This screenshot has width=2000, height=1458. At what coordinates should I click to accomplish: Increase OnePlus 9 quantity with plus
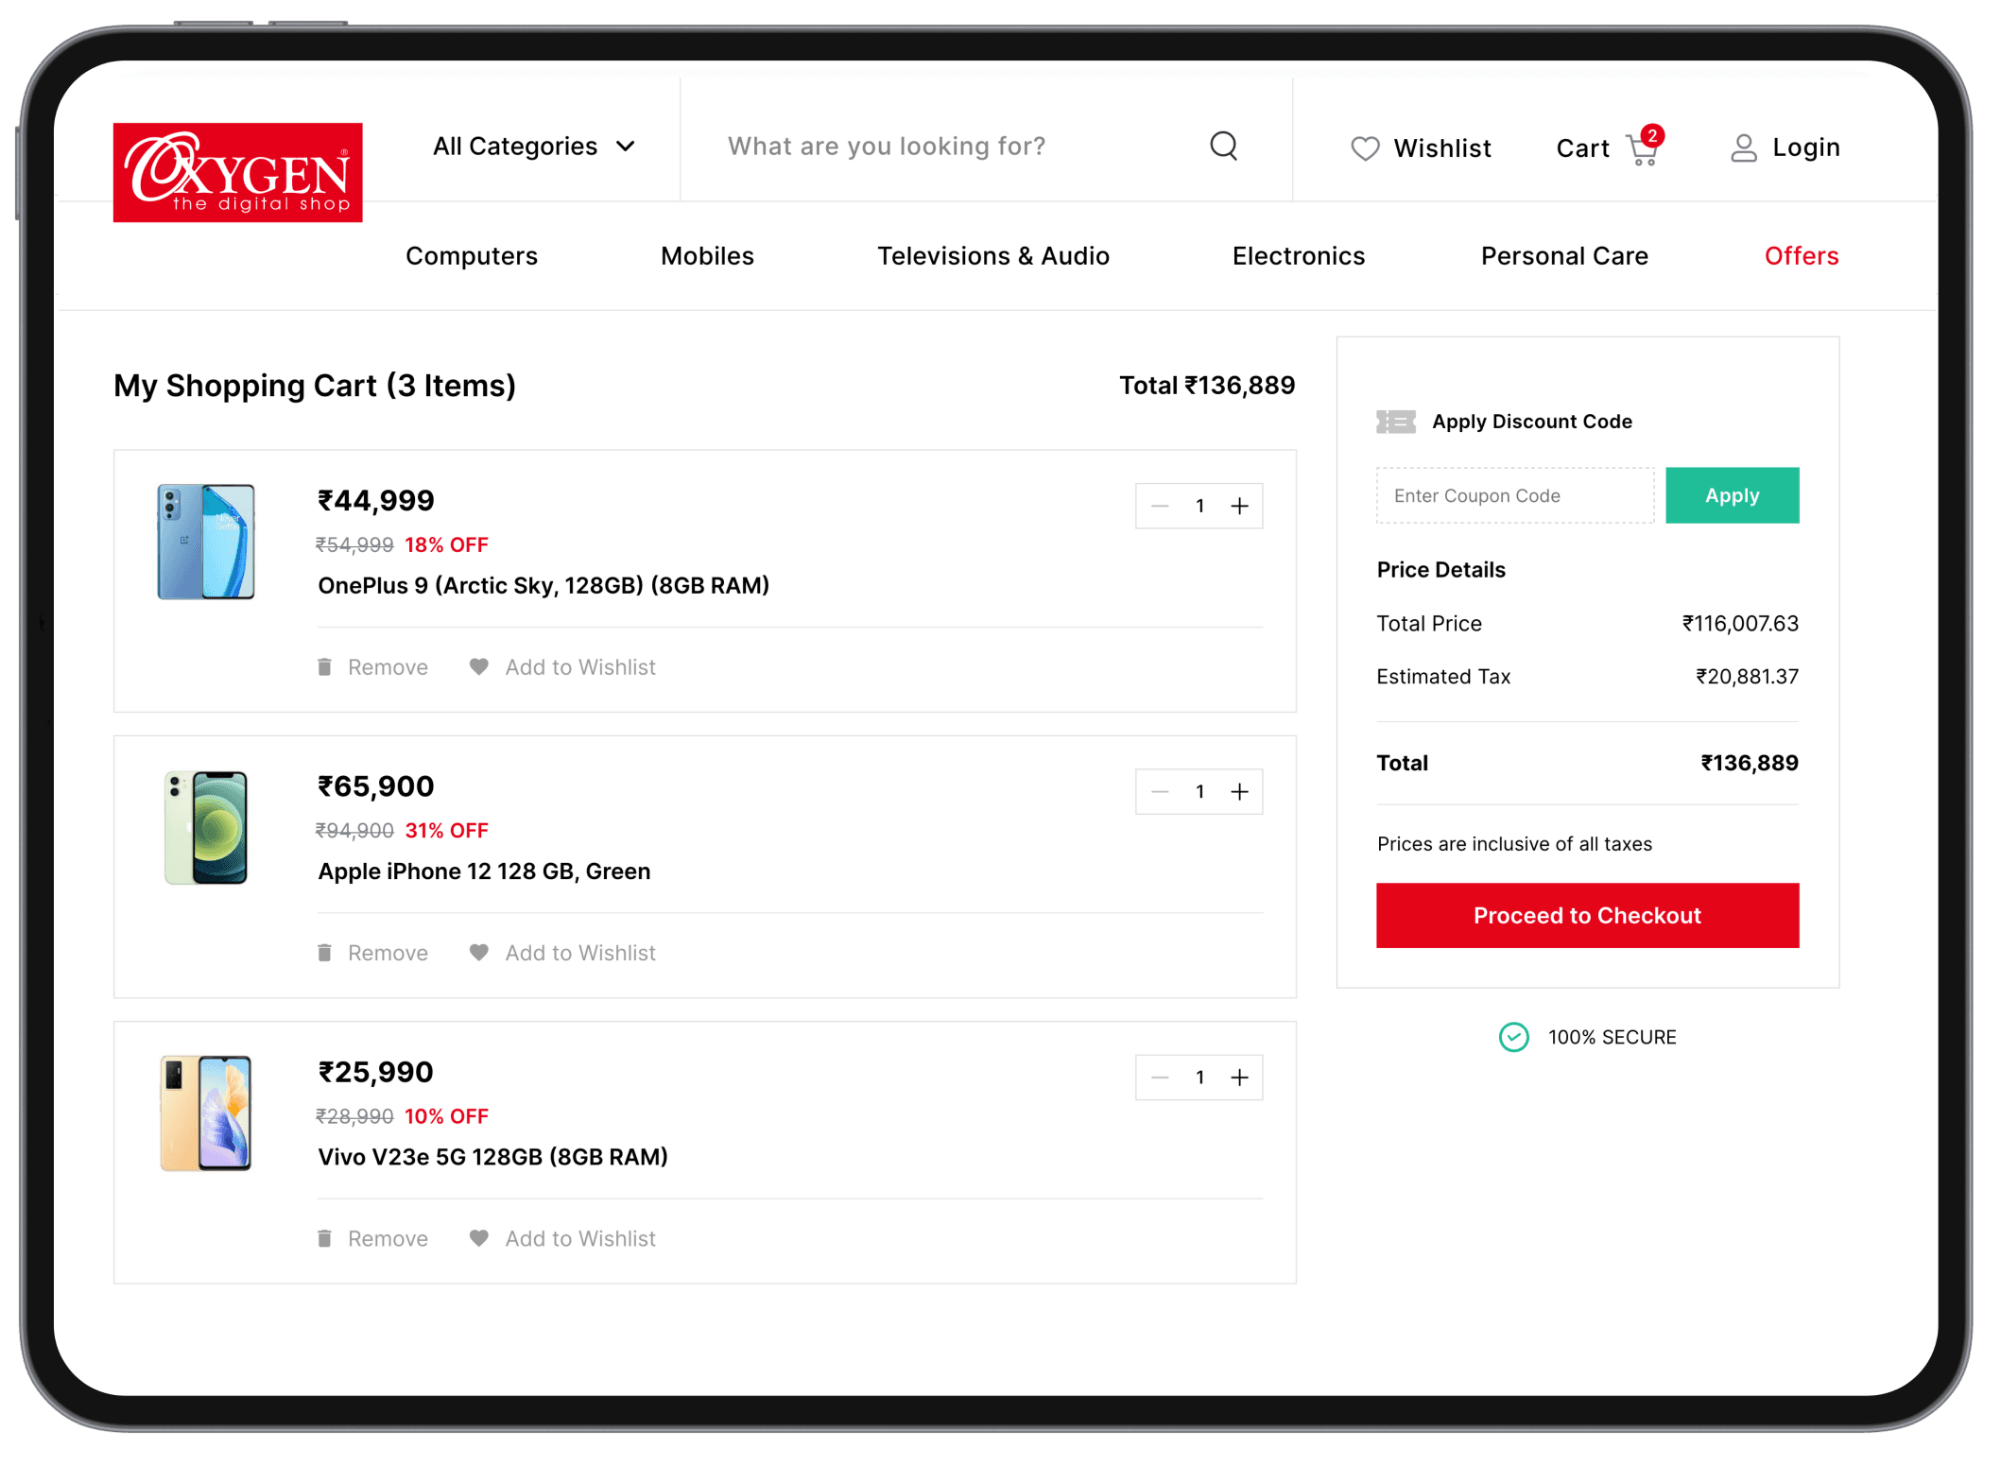pos(1239,506)
